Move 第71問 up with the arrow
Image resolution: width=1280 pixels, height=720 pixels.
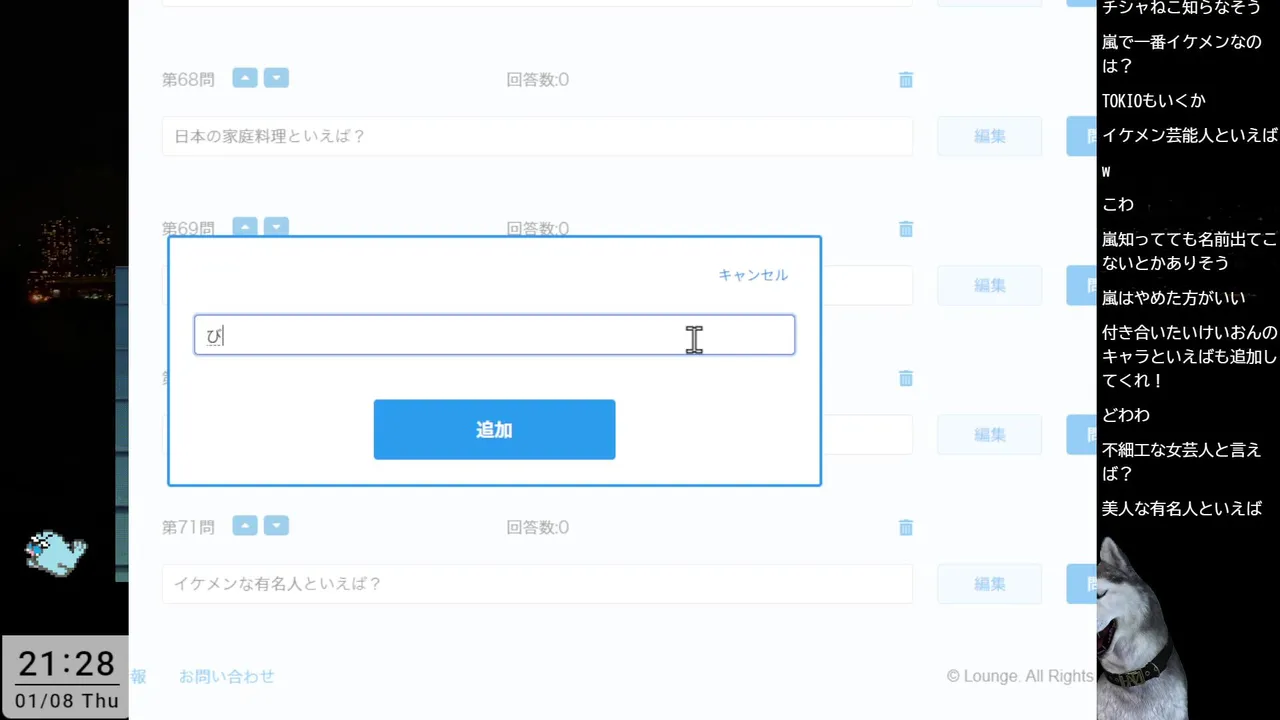245,525
